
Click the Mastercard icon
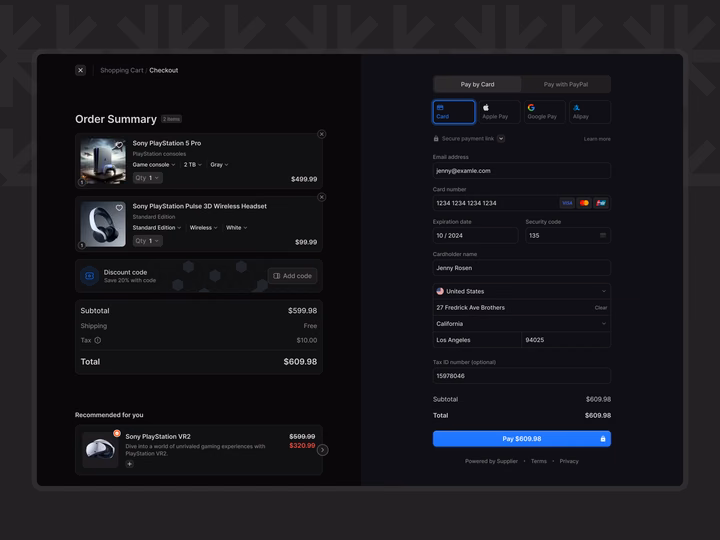coord(584,203)
